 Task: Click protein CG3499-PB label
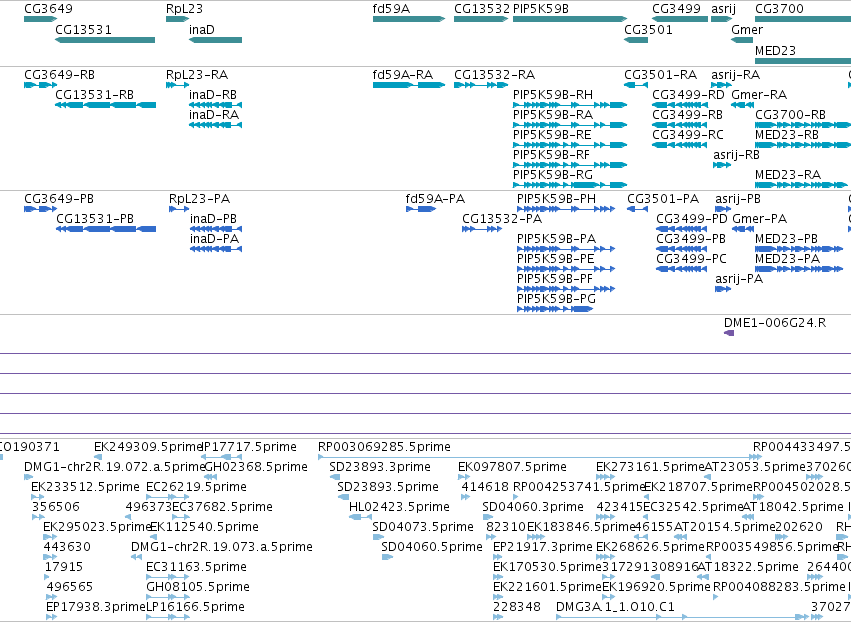click(691, 239)
